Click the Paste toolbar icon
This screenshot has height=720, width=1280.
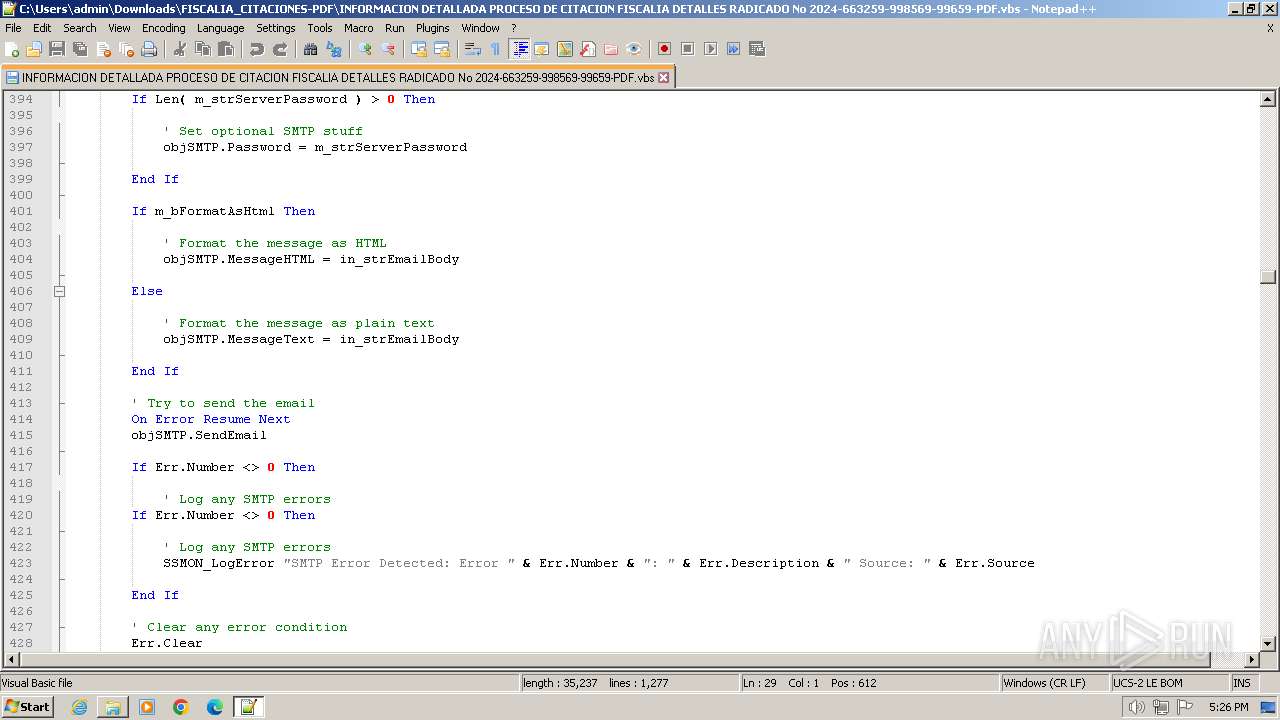226,49
